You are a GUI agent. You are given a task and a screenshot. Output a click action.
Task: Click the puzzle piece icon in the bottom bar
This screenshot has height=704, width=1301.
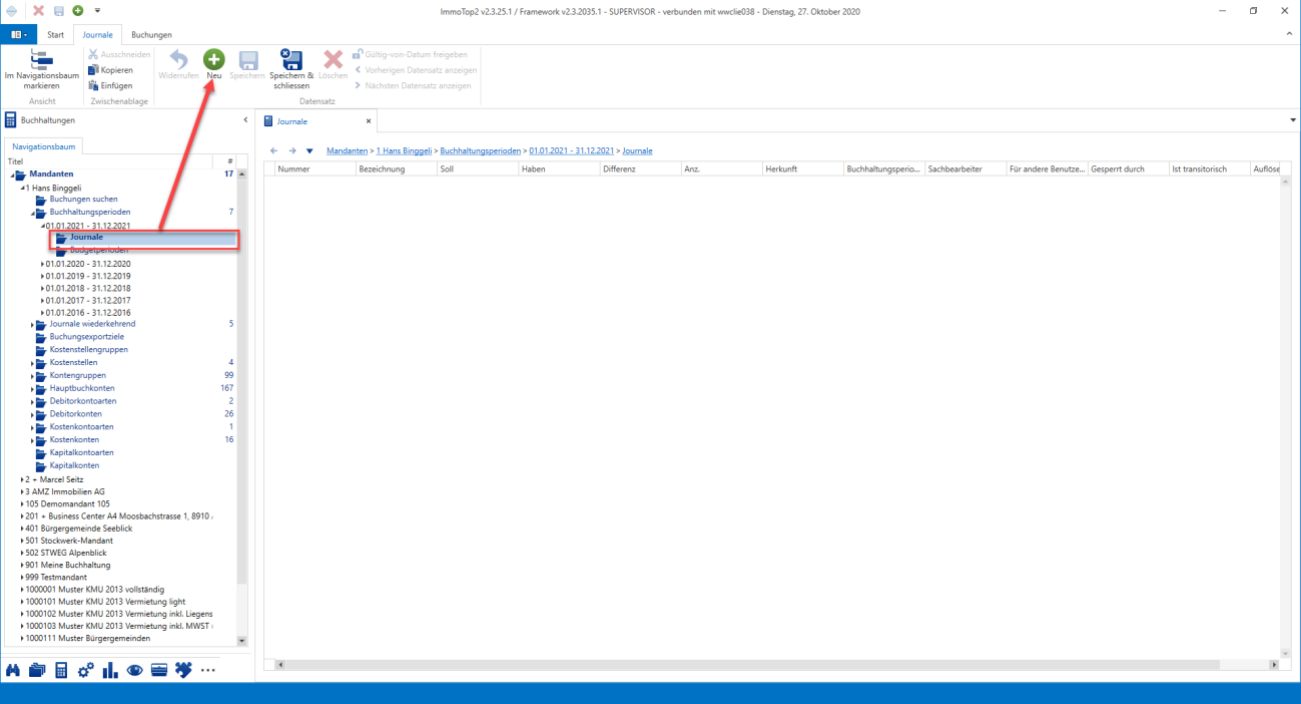(183, 670)
